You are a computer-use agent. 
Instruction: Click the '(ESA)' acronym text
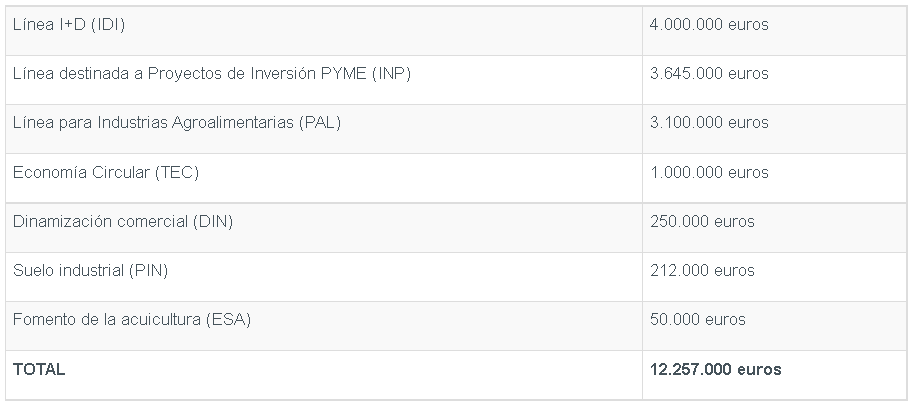click(x=228, y=320)
